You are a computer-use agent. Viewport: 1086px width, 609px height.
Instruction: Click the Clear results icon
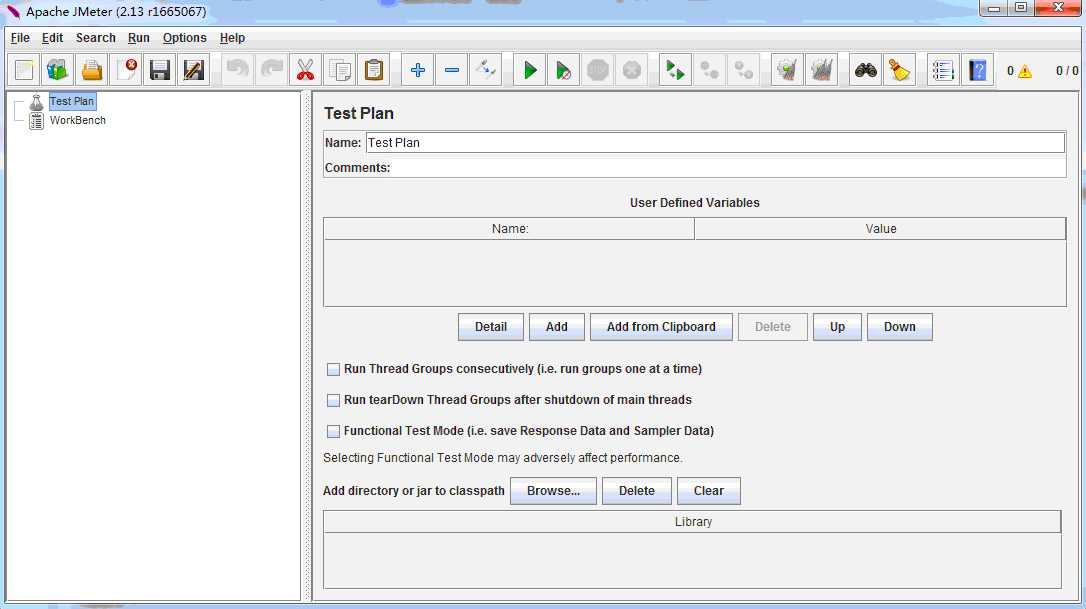787,70
